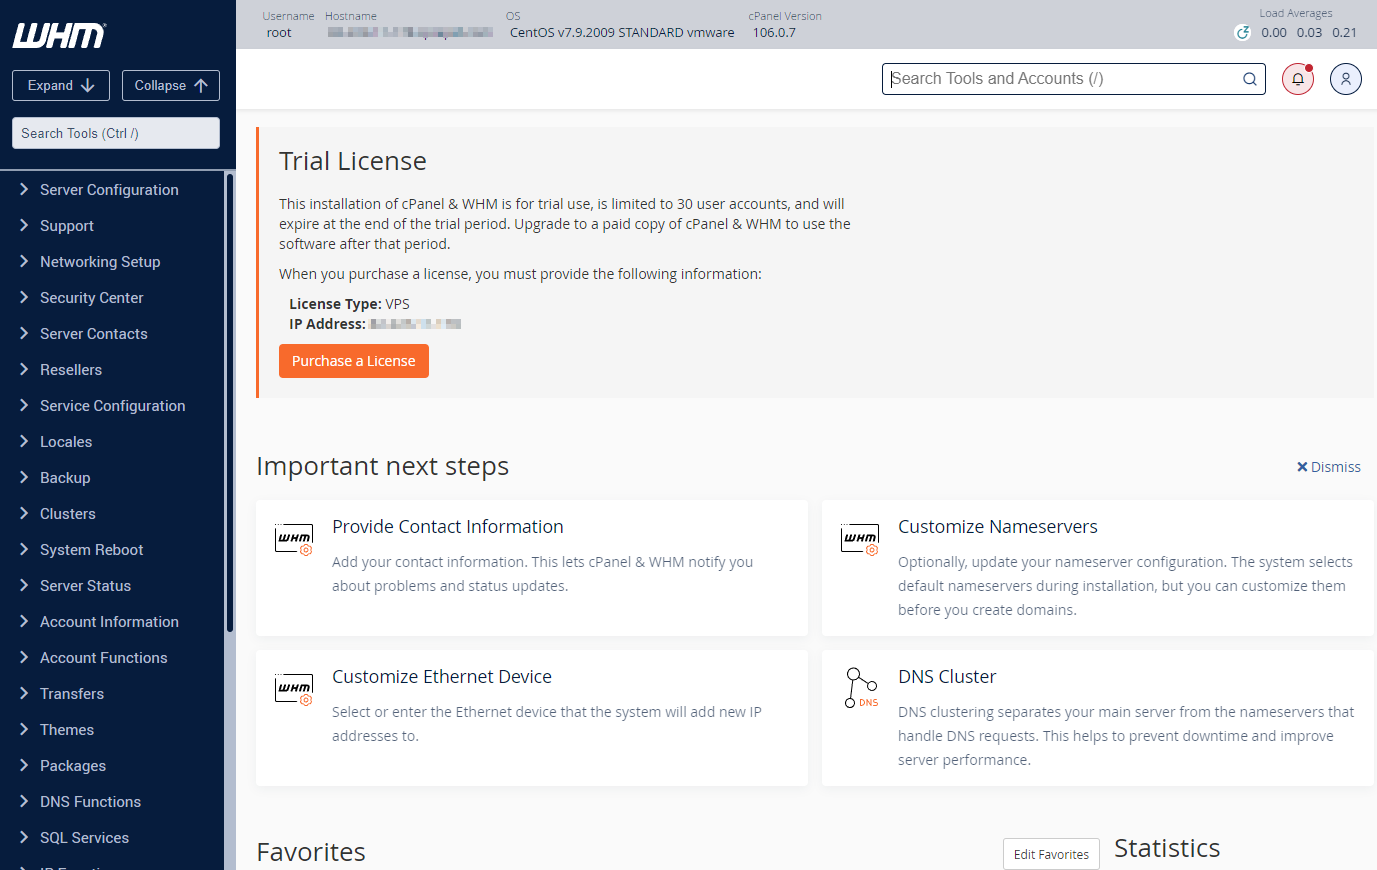Expand the Backup sidebar section

pos(65,478)
